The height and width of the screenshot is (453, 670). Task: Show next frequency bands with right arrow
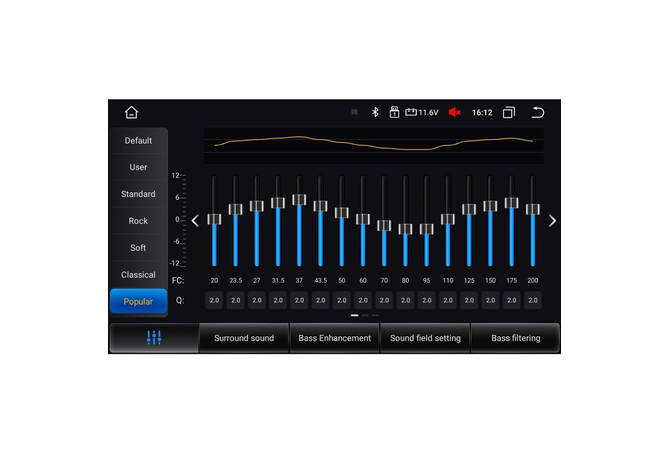552,221
